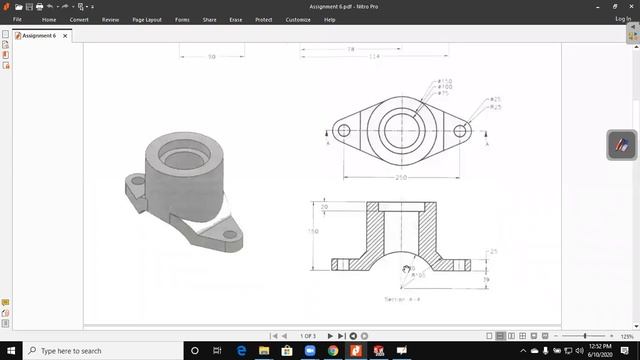Click the Open file folder icon

pyautogui.click(x=18, y=7)
